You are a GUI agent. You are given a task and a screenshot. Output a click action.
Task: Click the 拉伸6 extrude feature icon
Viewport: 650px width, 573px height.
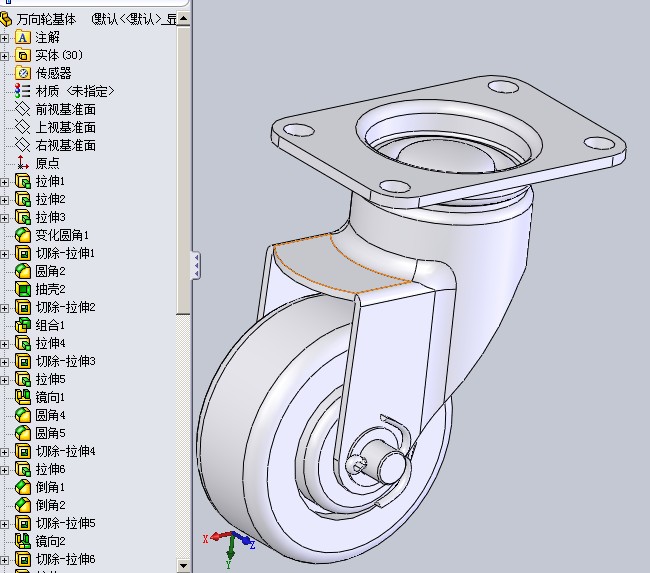[x=23, y=469]
